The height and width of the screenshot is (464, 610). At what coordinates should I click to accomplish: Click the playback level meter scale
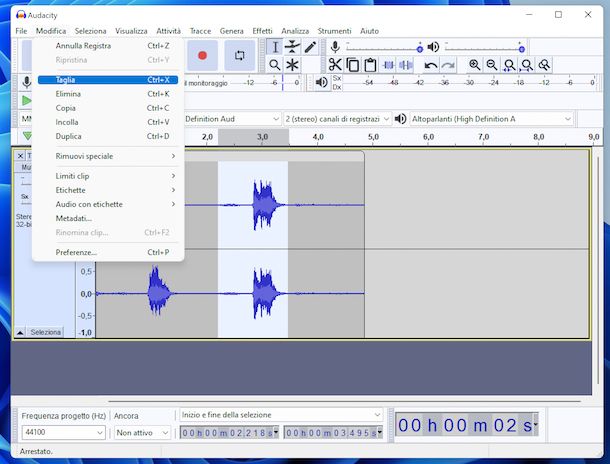click(x=469, y=82)
